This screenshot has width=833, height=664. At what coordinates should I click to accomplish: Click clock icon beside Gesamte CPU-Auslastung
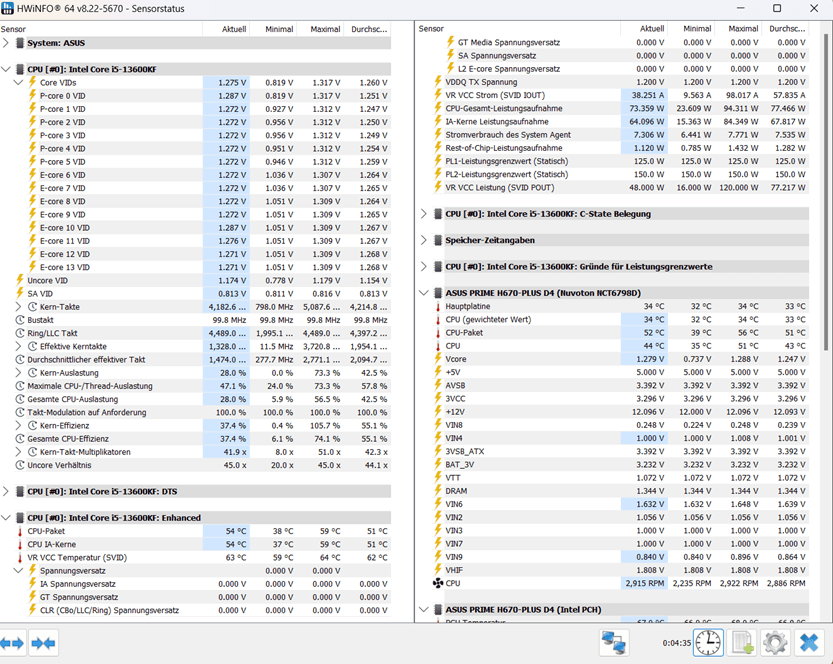pyautogui.click(x=20, y=399)
